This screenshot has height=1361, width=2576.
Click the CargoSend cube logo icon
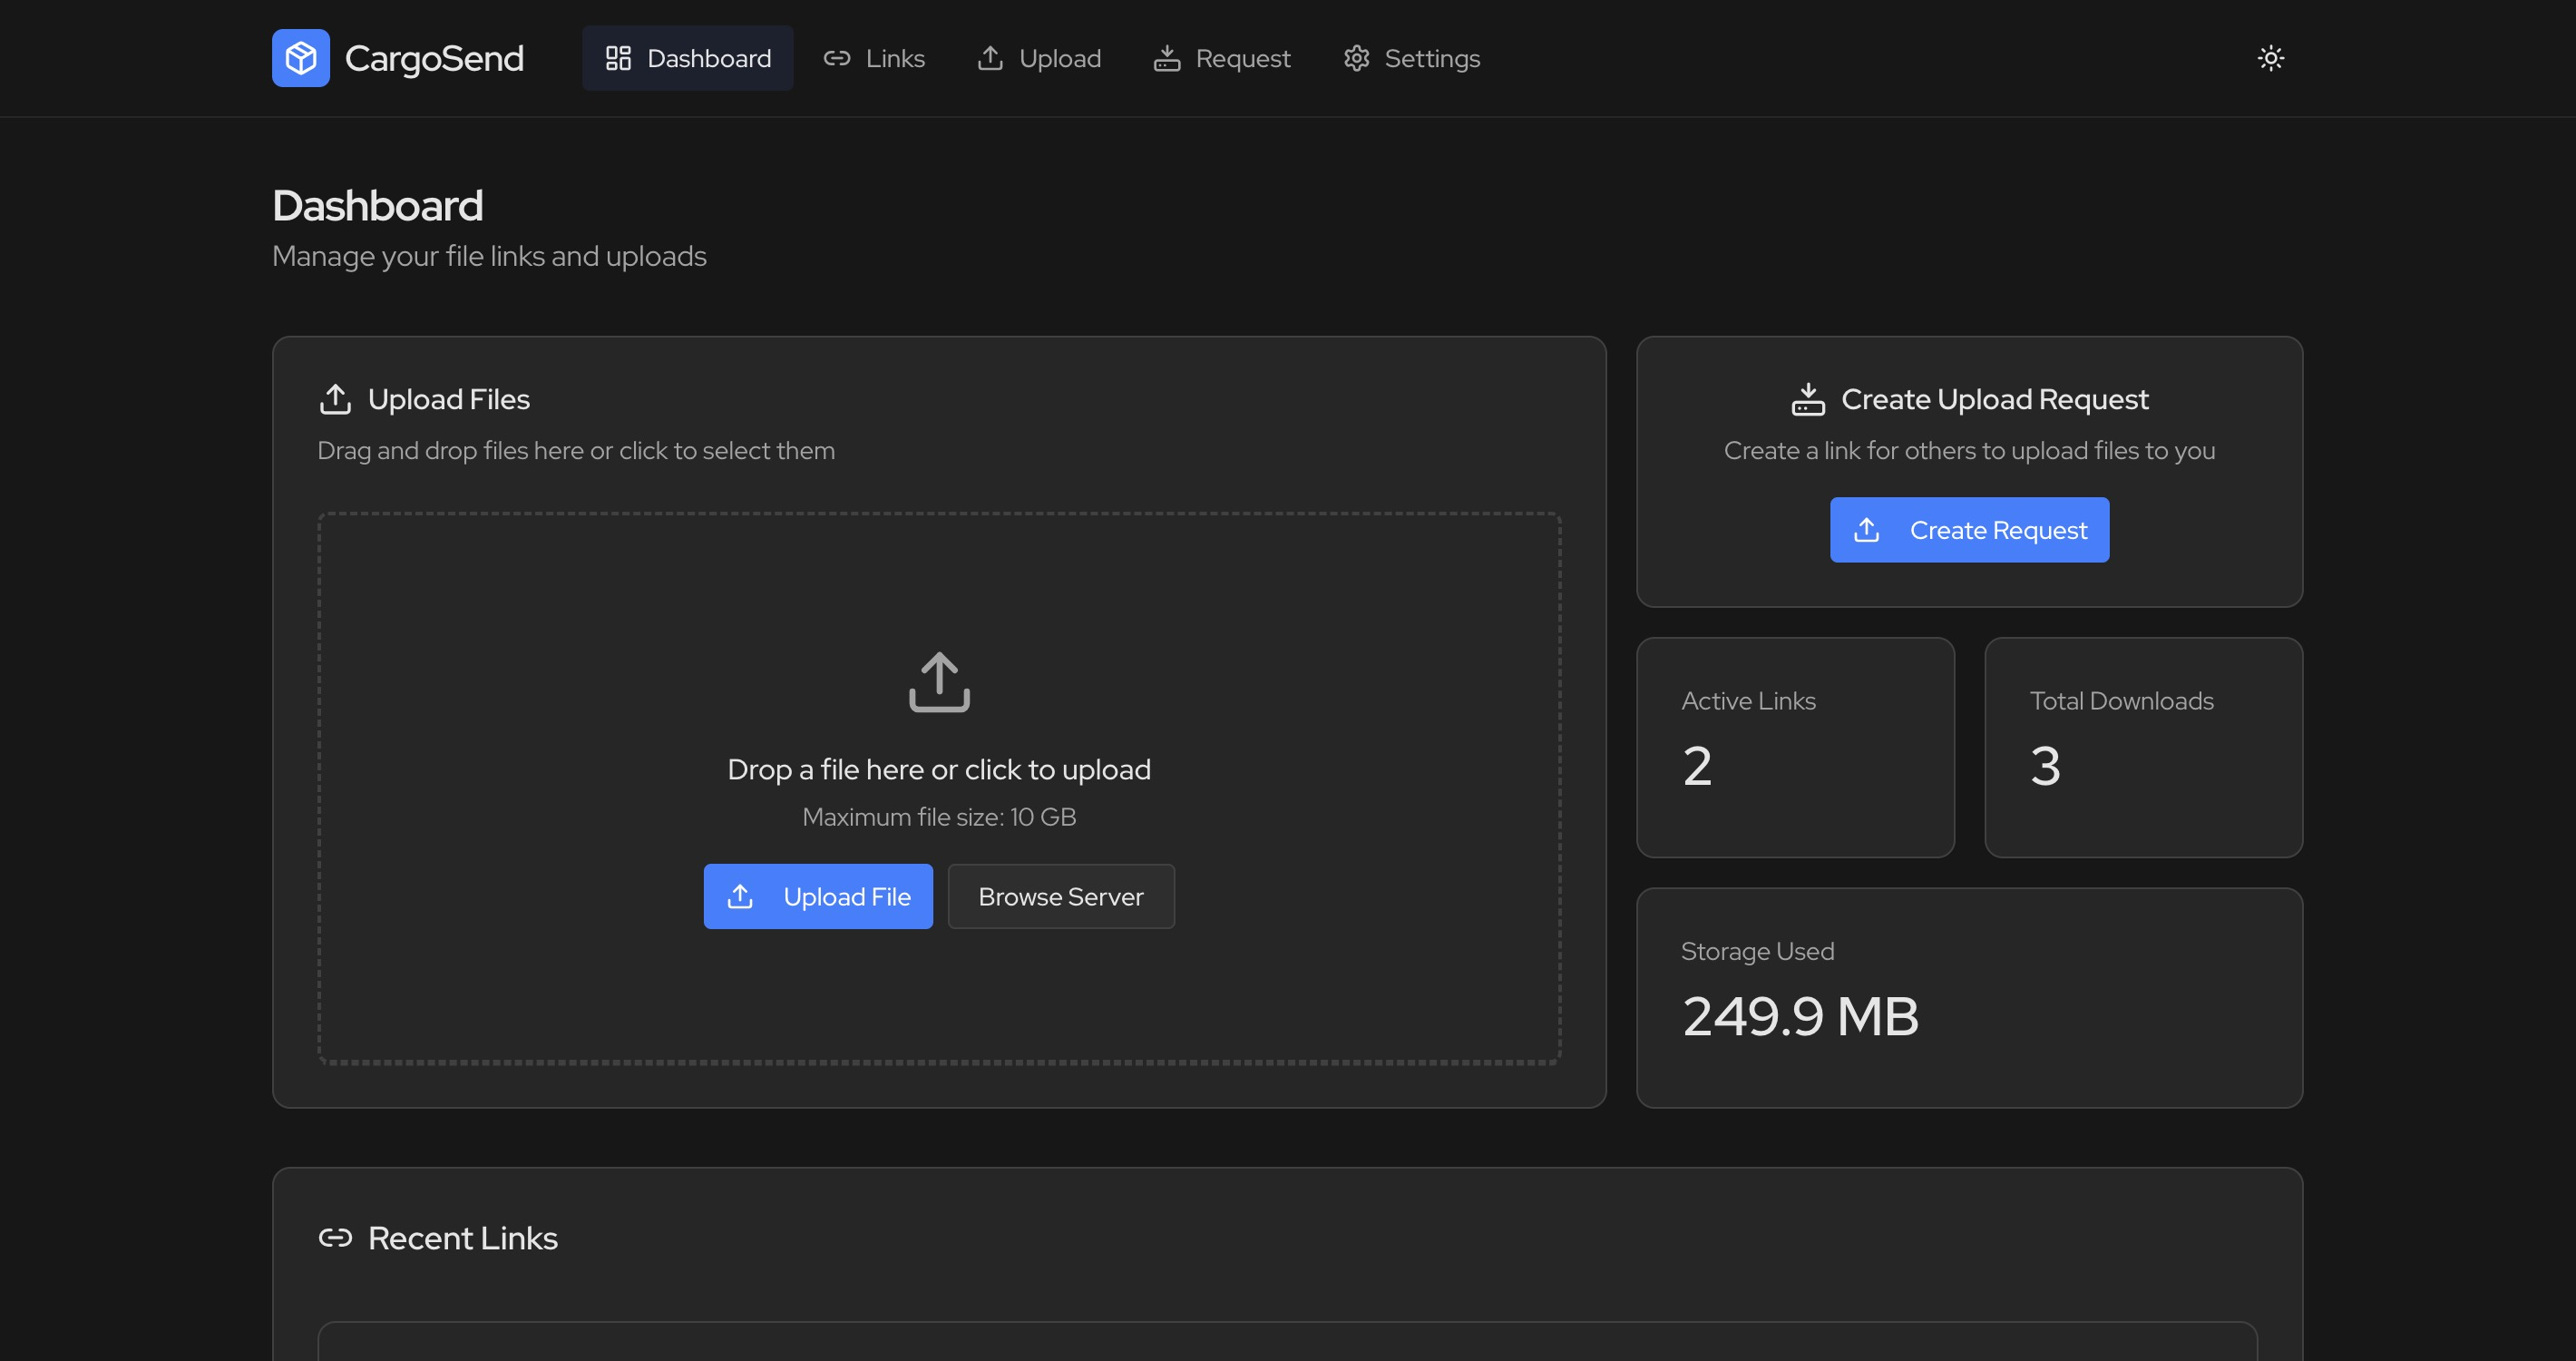click(301, 58)
